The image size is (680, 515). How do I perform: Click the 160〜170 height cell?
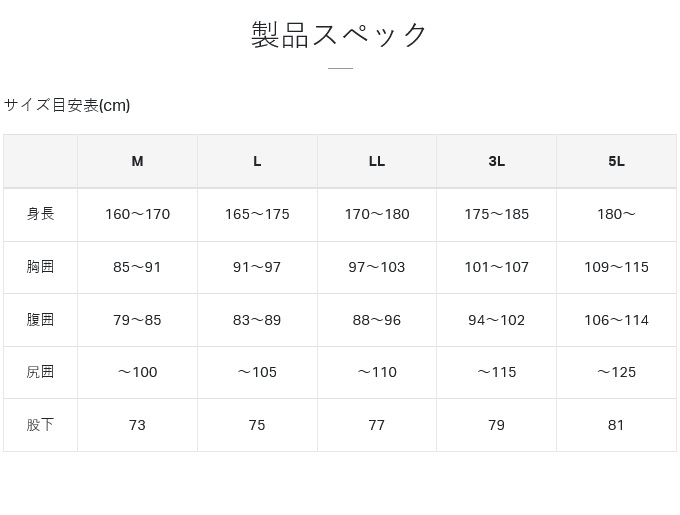[x=137, y=214]
